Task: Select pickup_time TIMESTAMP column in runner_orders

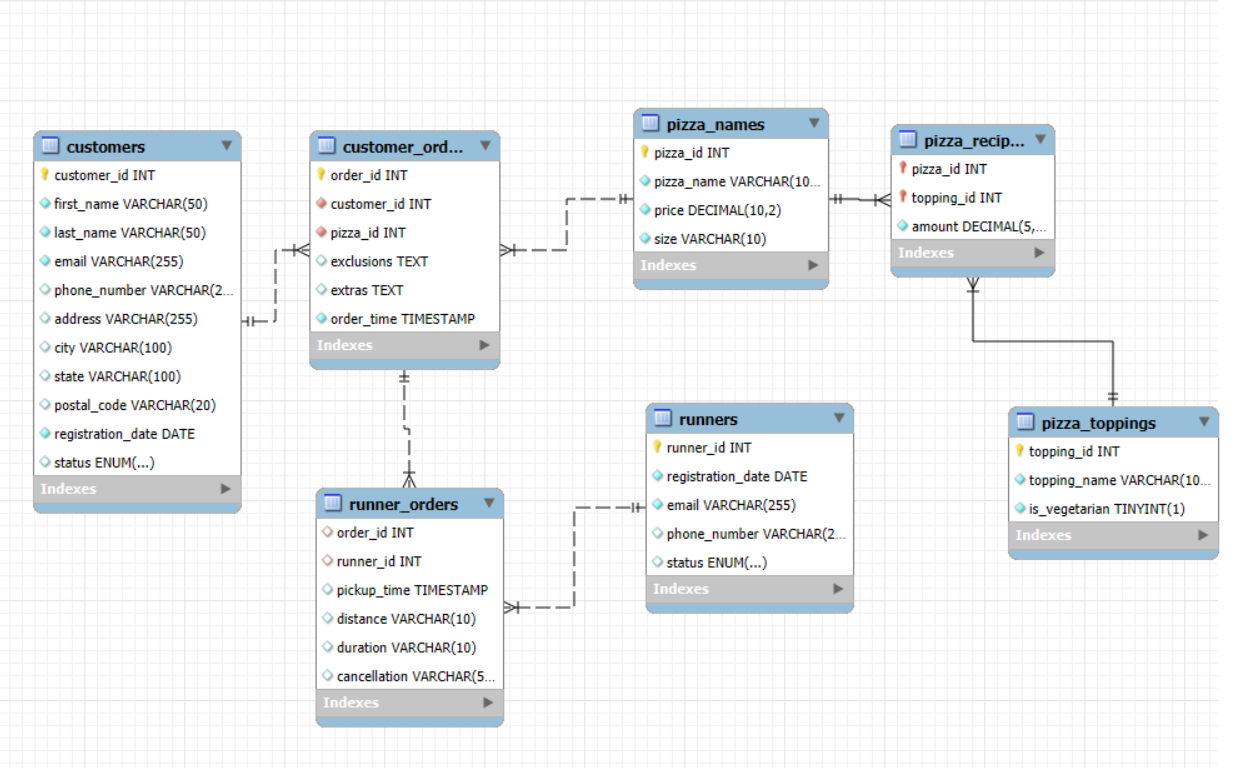Action: [x=412, y=590]
